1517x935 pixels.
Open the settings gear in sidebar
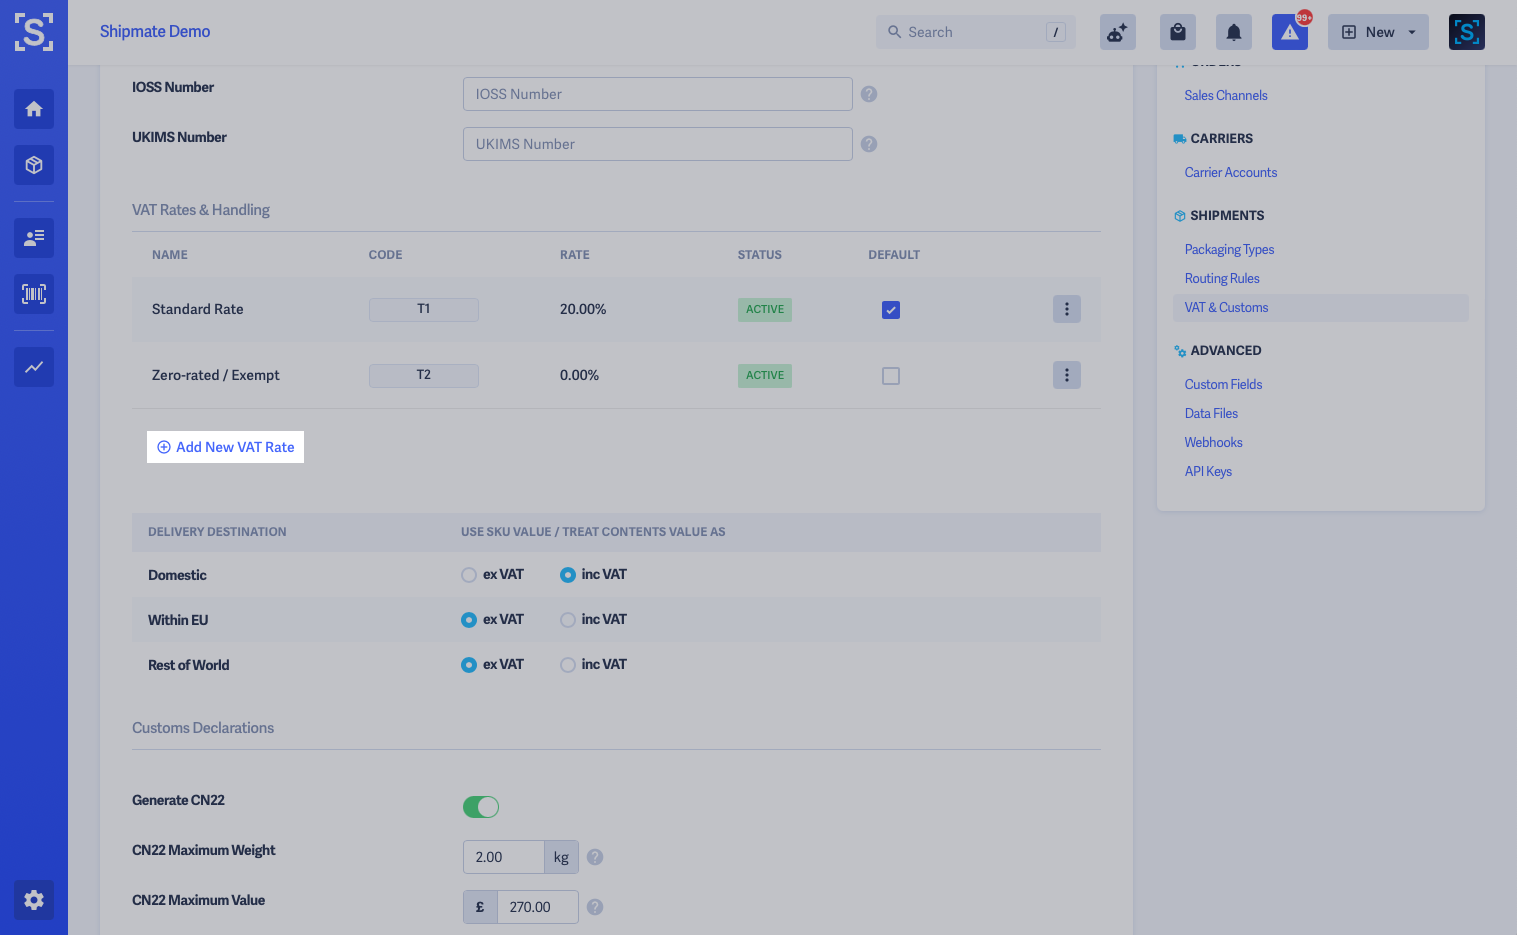[34, 900]
